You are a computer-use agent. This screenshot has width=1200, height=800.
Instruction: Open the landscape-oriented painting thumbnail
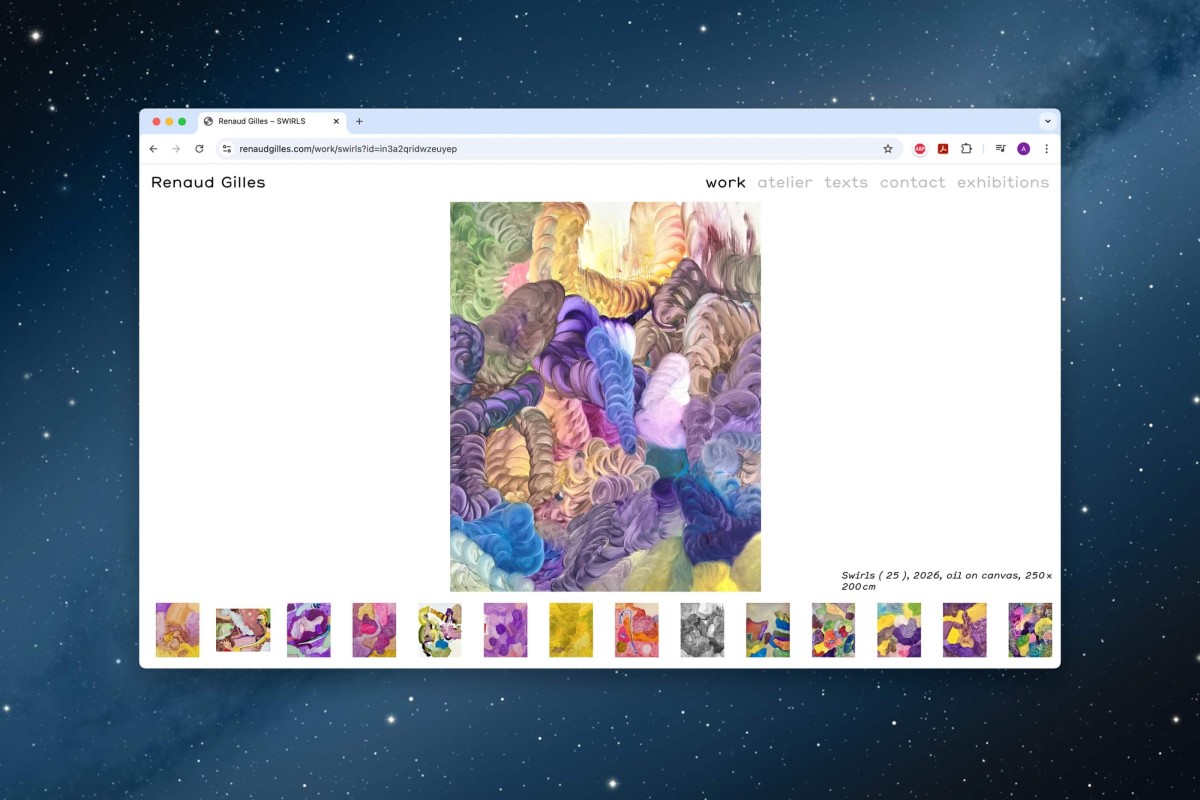pos(243,630)
